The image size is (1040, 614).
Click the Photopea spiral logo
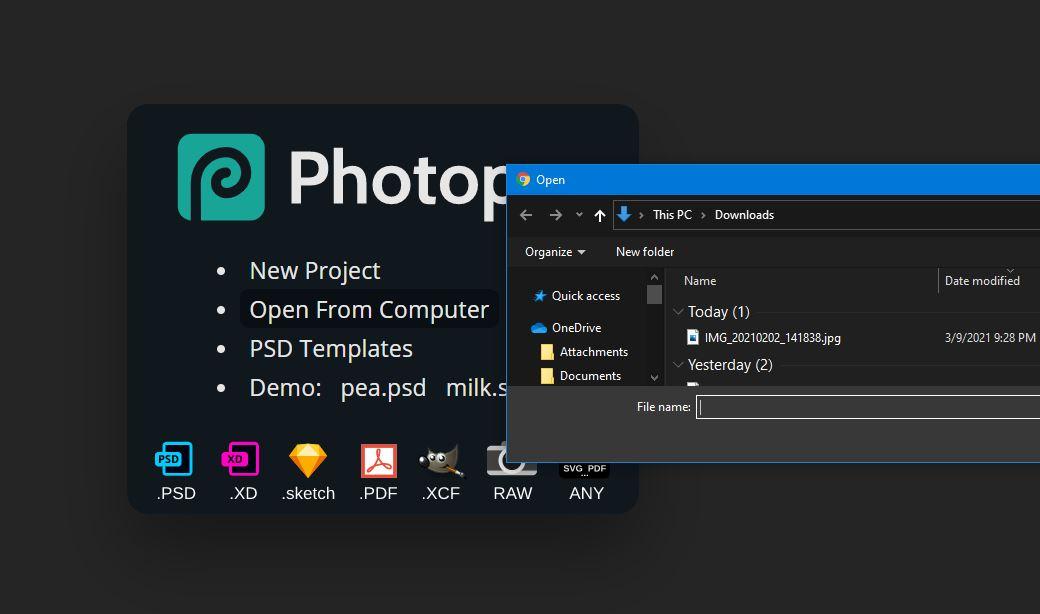(x=221, y=177)
